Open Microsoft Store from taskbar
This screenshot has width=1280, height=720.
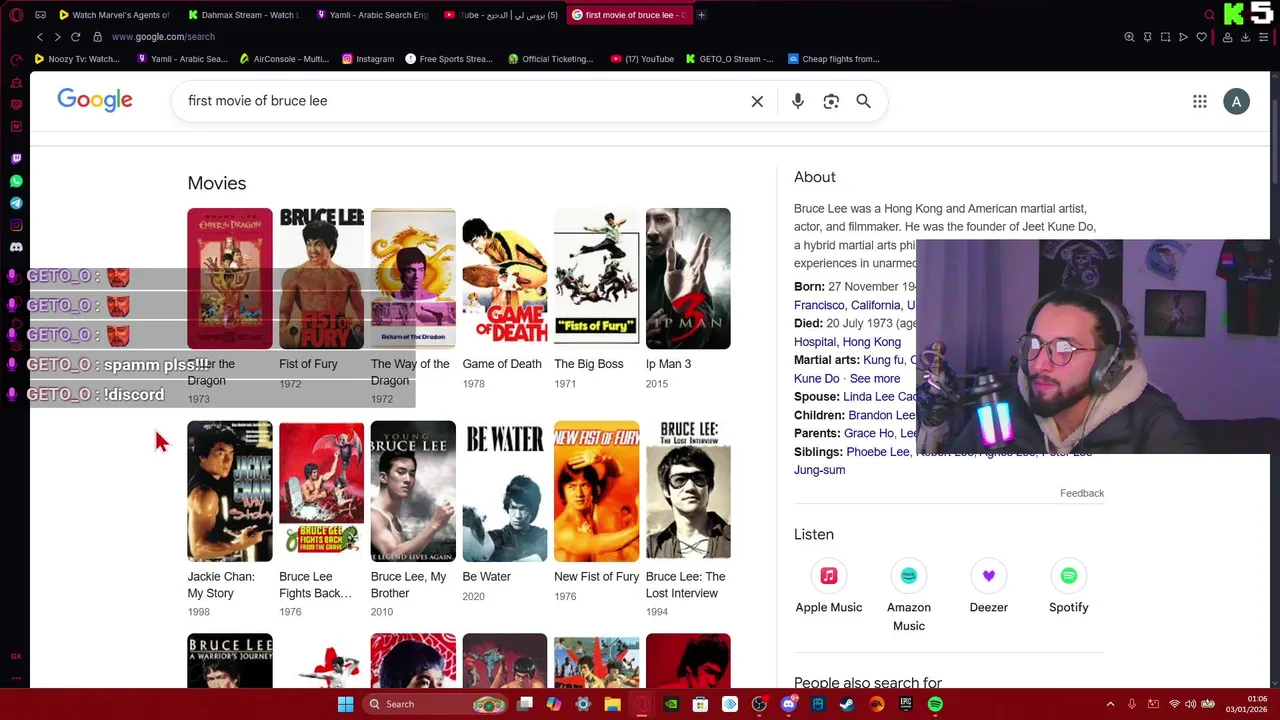click(x=700, y=704)
